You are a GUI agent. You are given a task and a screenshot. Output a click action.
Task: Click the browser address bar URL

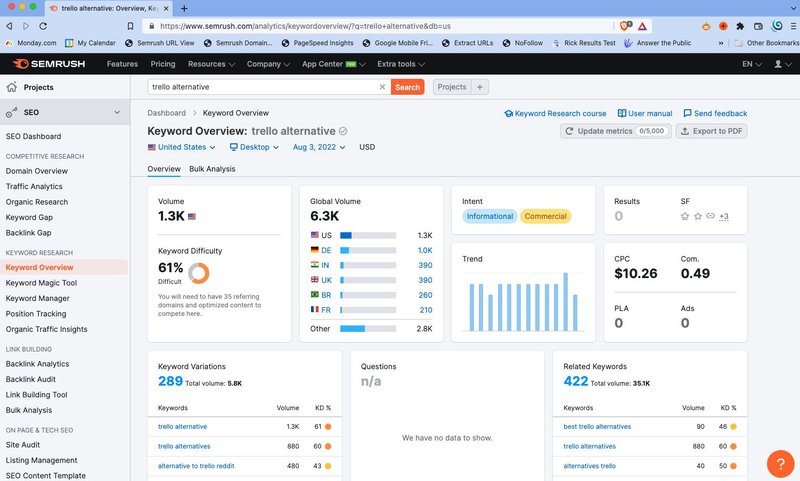click(305, 26)
